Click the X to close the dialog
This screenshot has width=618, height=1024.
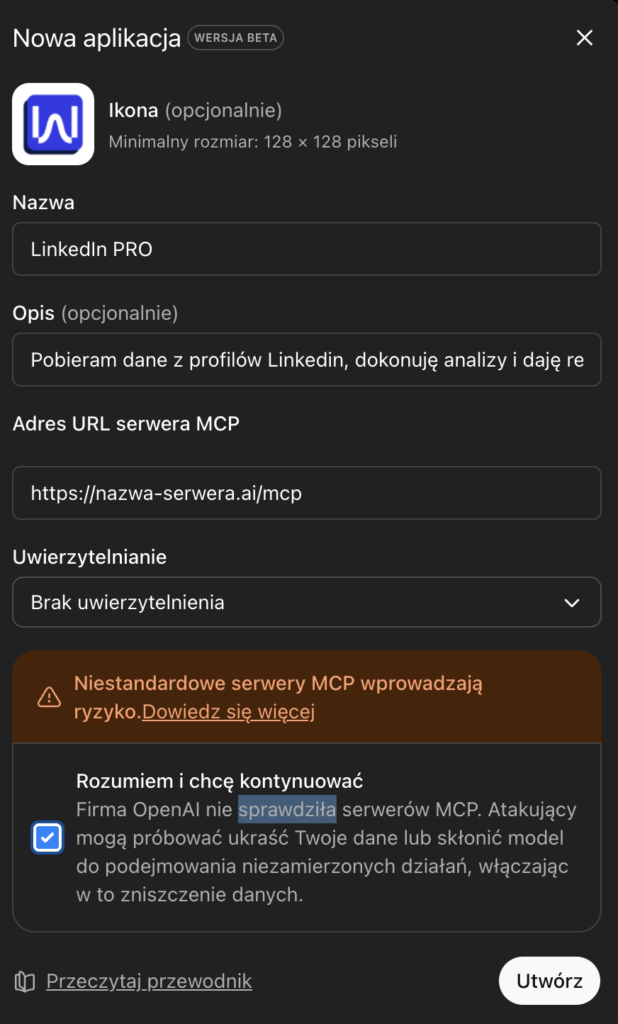586,38
